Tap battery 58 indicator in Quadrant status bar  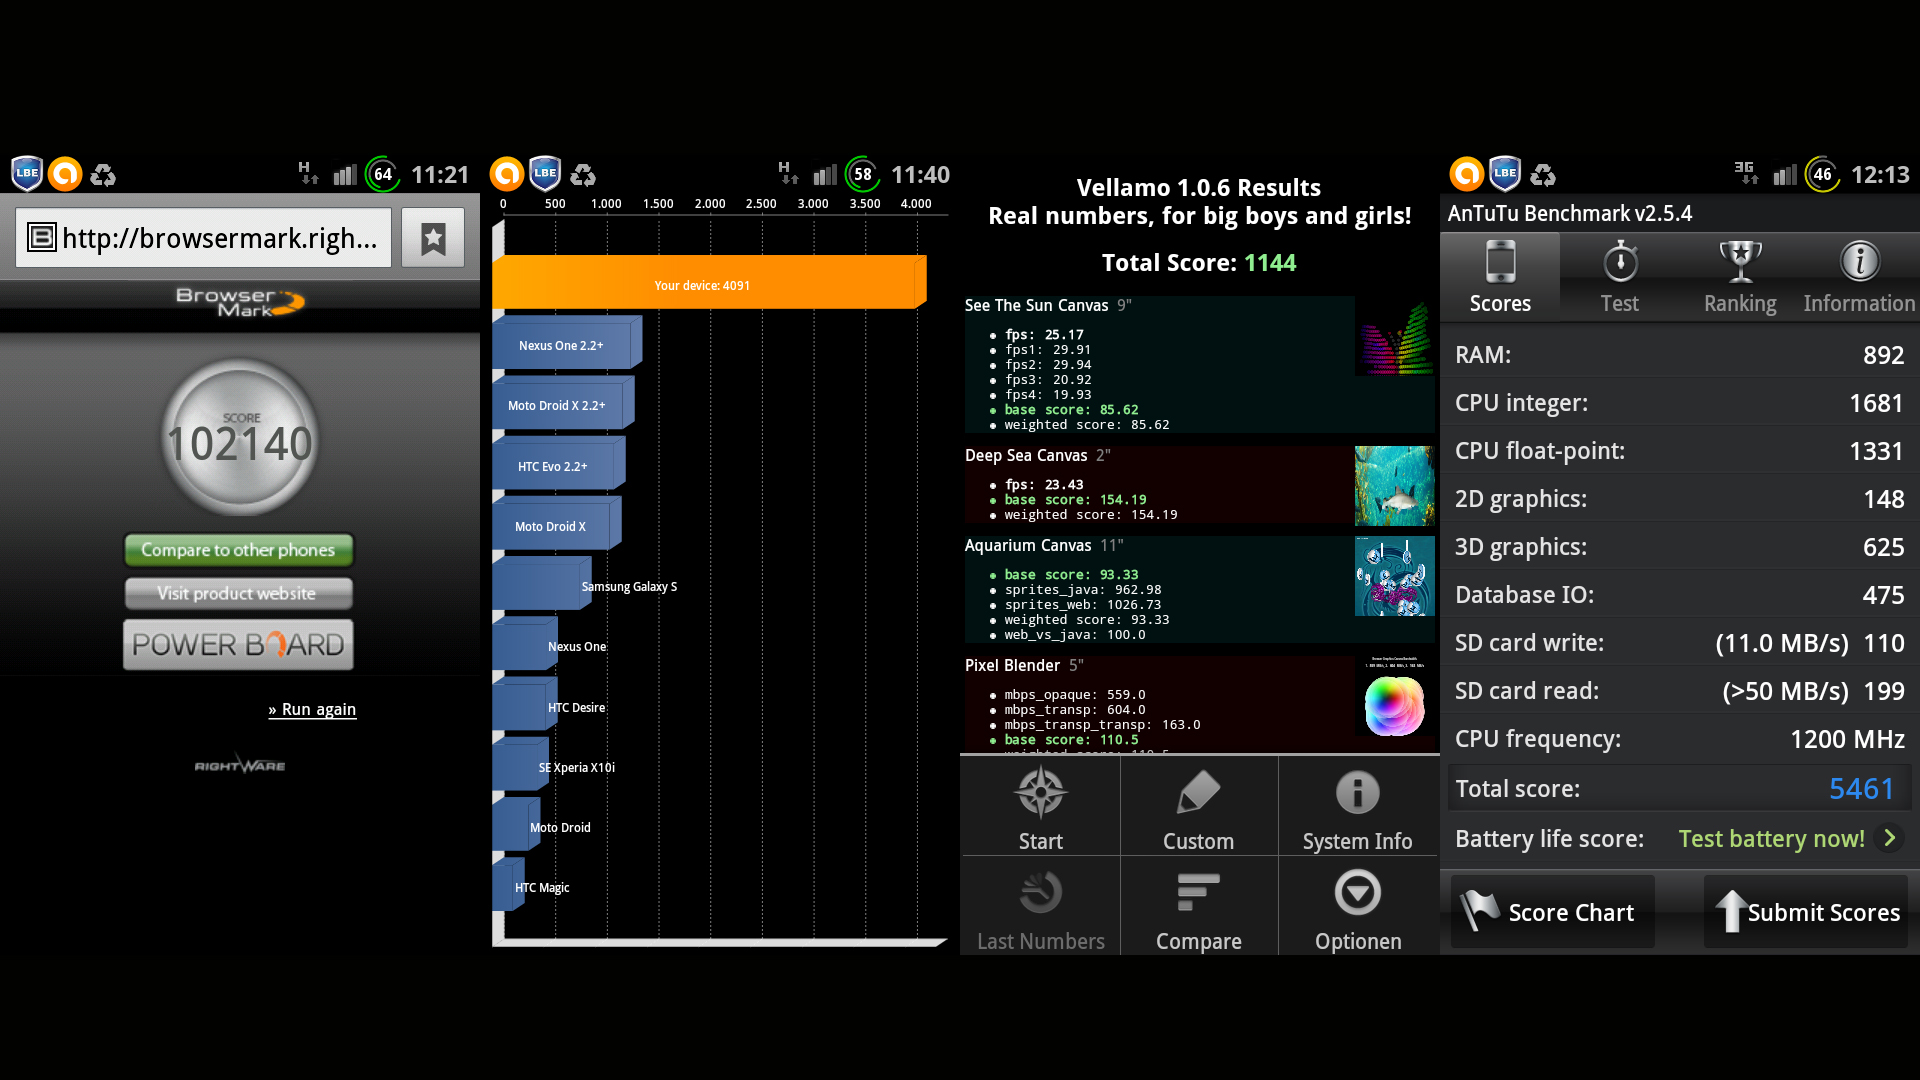pyautogui.click(x=863, y=175)
